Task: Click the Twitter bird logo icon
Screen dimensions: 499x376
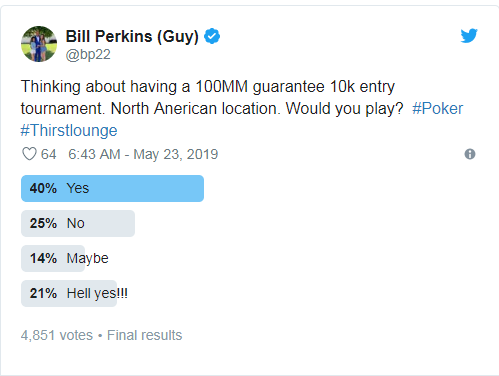Action: [x=469, y=36]
